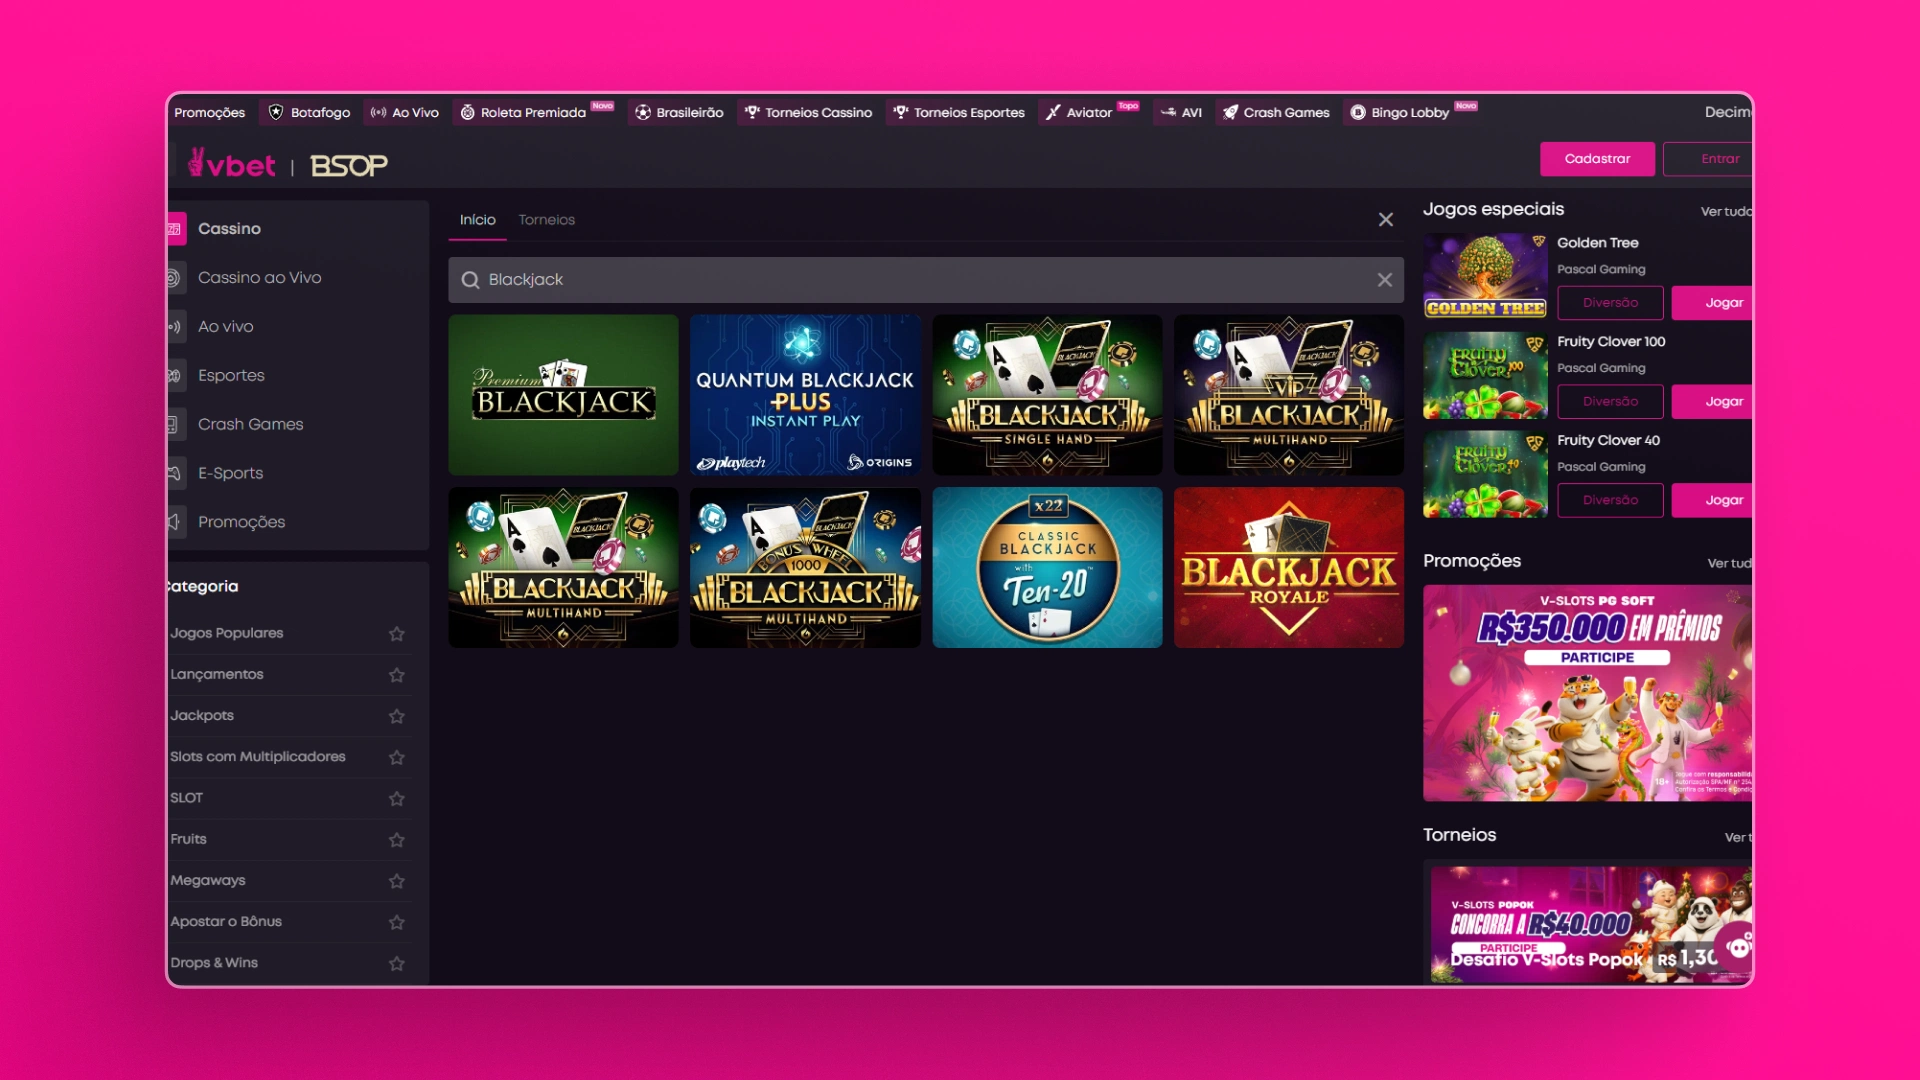Open Aviator via its plane icon
Viewport: 1920px width, 1080px height.
(1053, 112)
